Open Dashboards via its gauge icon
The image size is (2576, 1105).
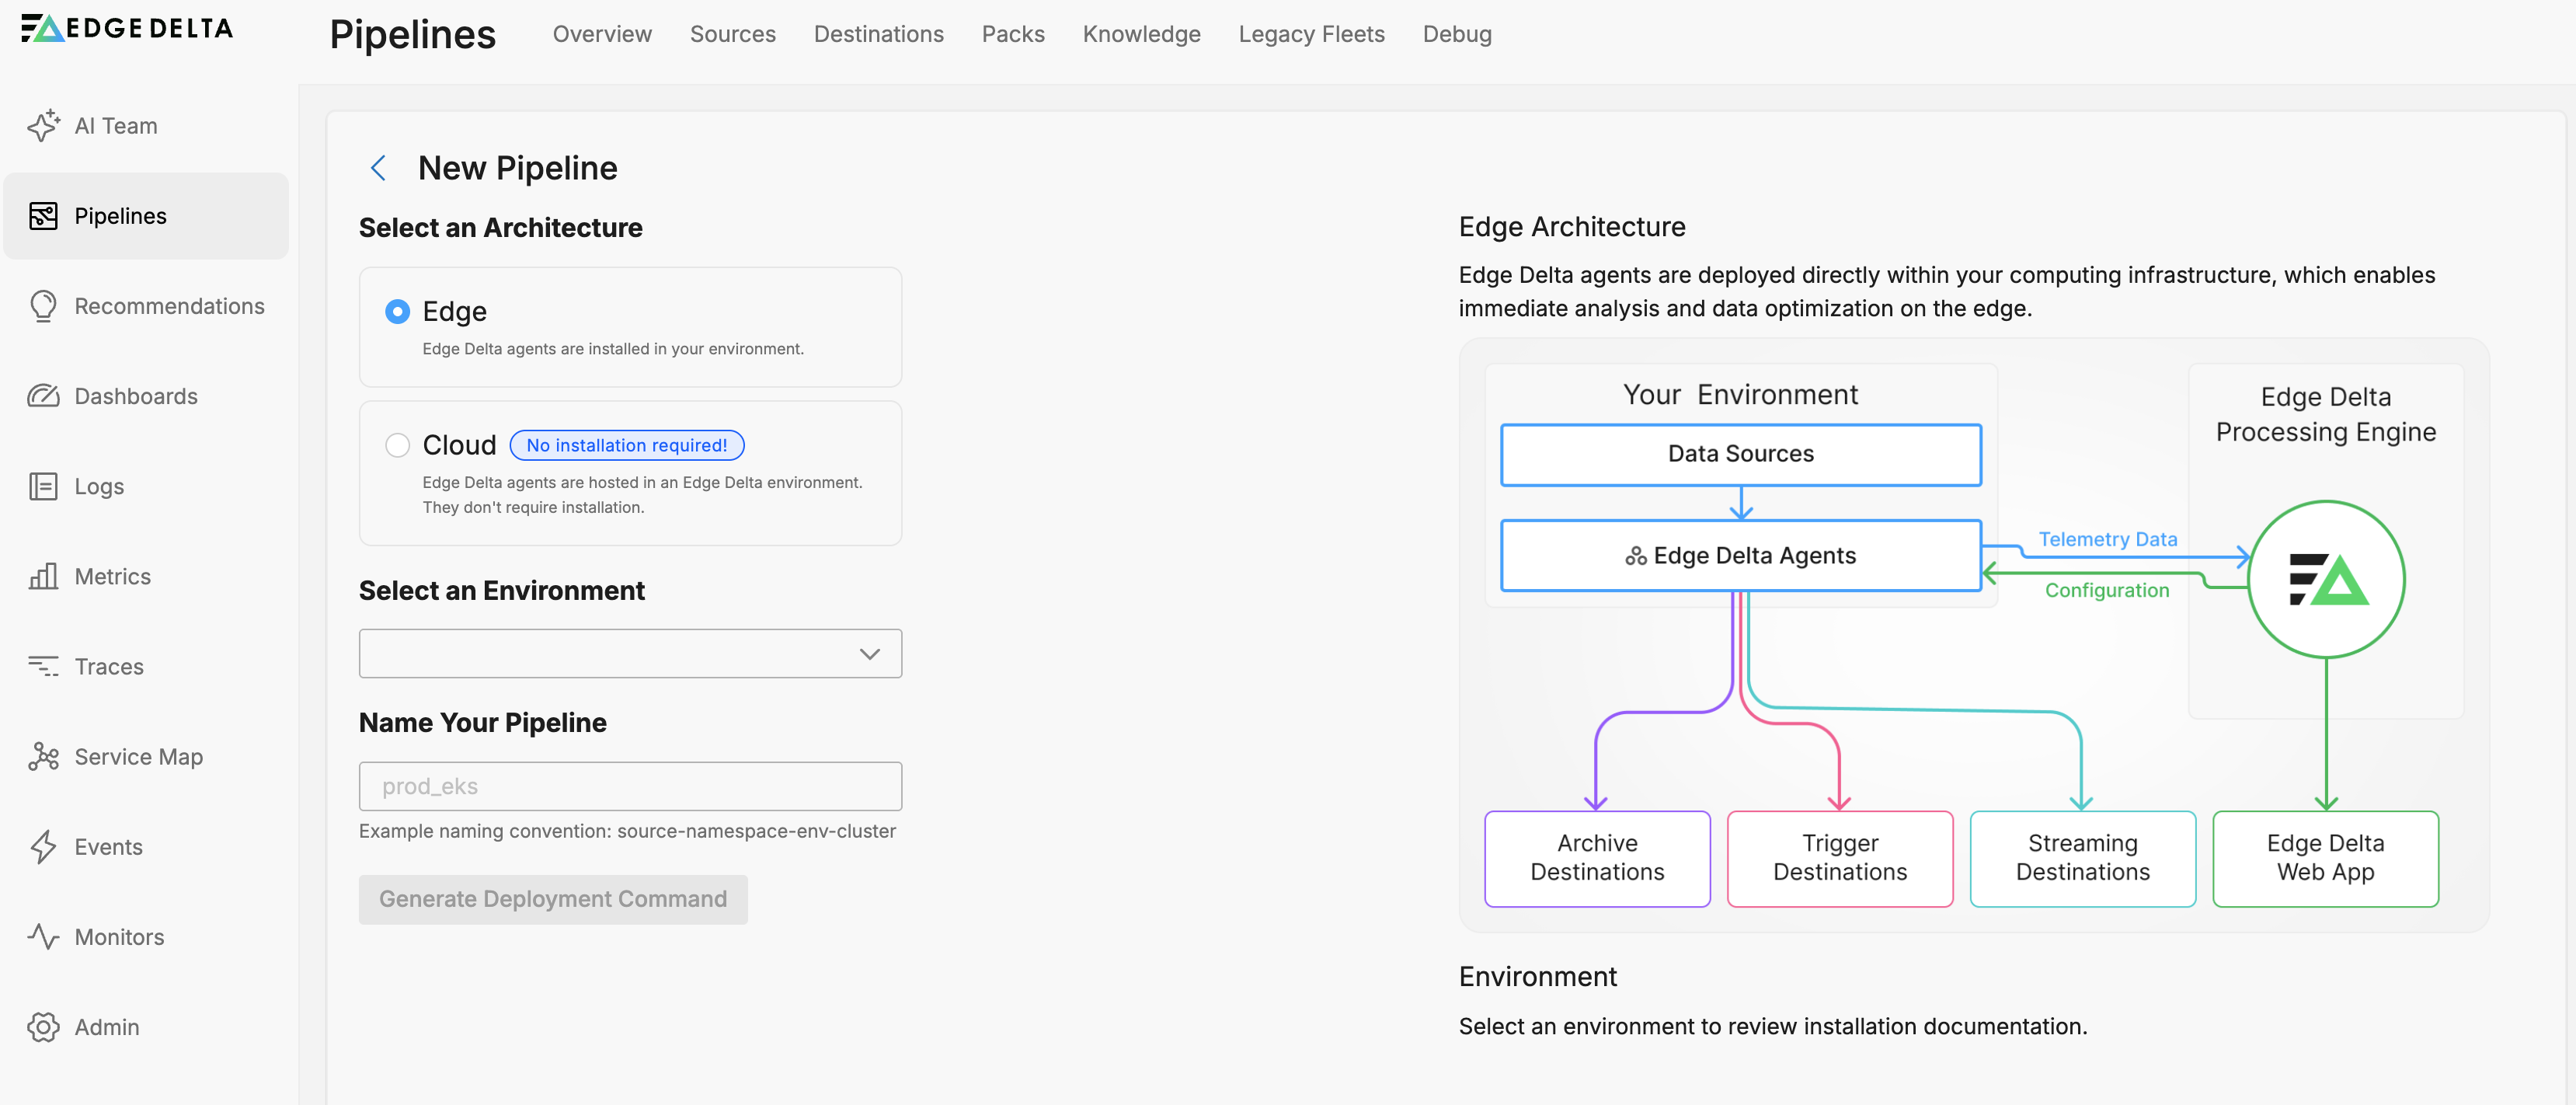tap(43, 396)
